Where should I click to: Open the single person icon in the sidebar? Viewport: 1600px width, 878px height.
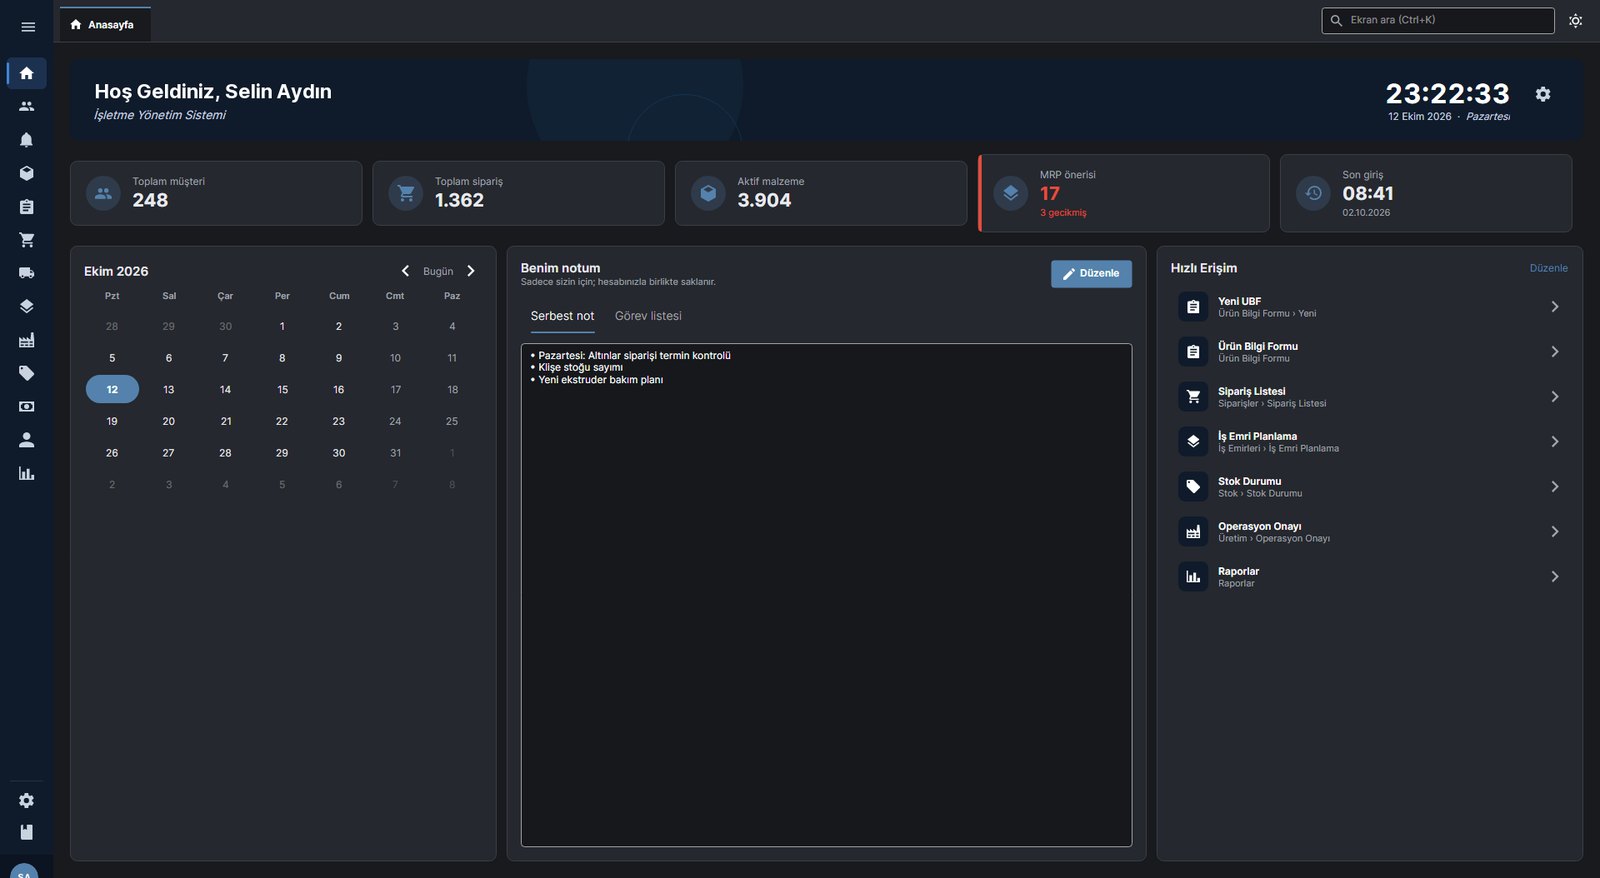tap(27, 440)
